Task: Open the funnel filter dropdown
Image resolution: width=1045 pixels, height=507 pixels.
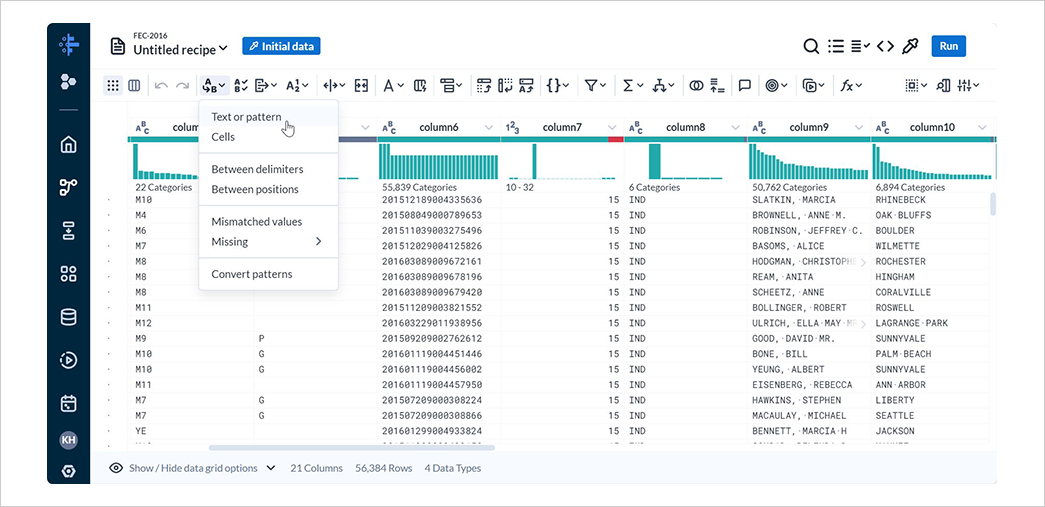Action: pyautogui.click(x=595, y=85)
